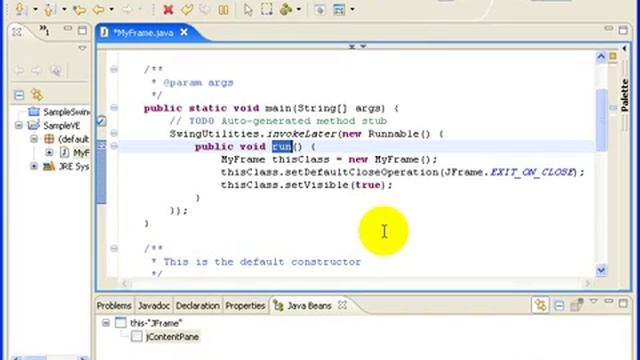Click the pause synchronization toolbar icon
The width and height of the screenshot is (640, 360).
point(223,9)
